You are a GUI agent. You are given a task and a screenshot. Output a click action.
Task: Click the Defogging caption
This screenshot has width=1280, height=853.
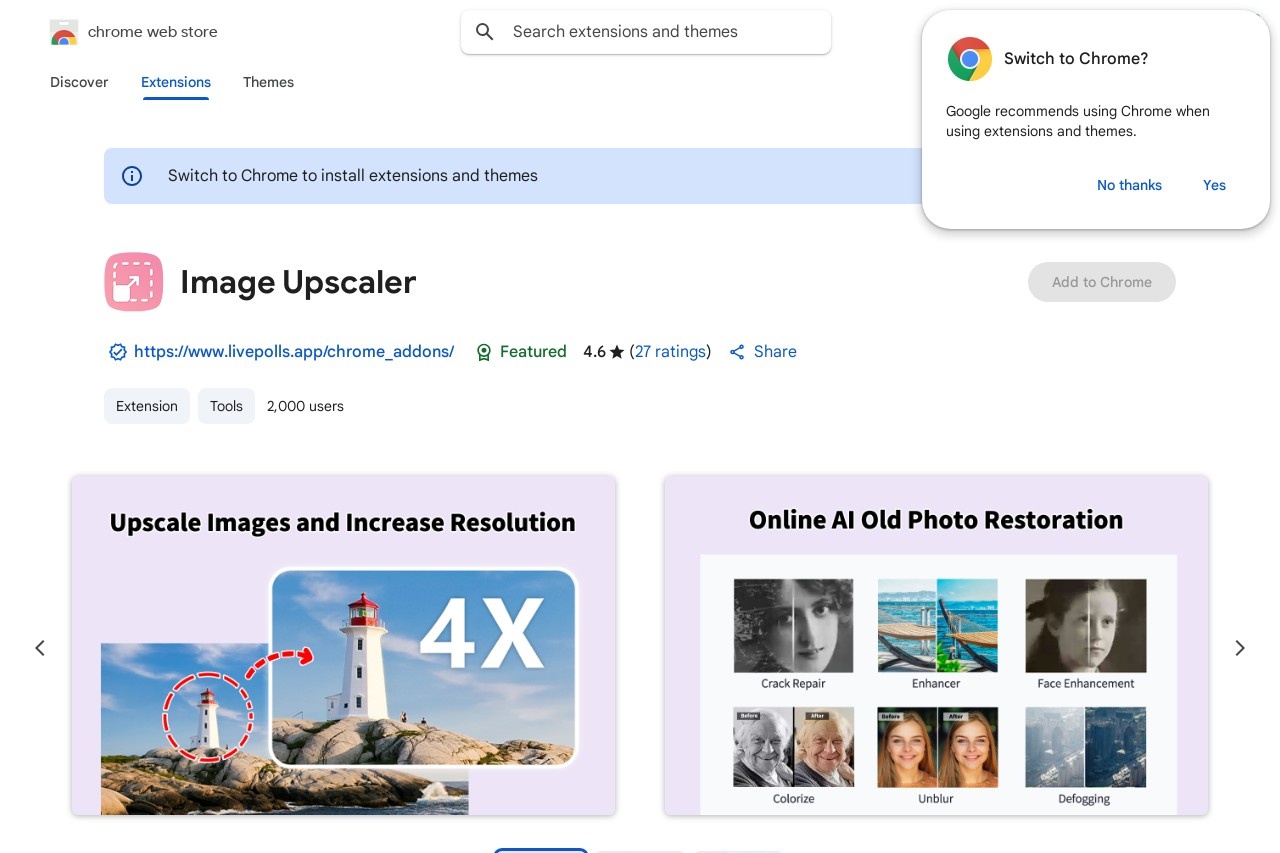coord(1085,799)
